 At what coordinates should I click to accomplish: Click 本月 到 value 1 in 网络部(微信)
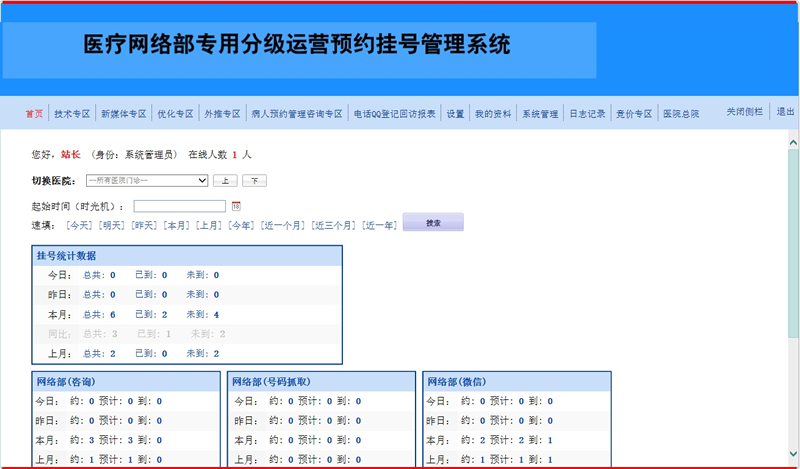coord(550,440)
